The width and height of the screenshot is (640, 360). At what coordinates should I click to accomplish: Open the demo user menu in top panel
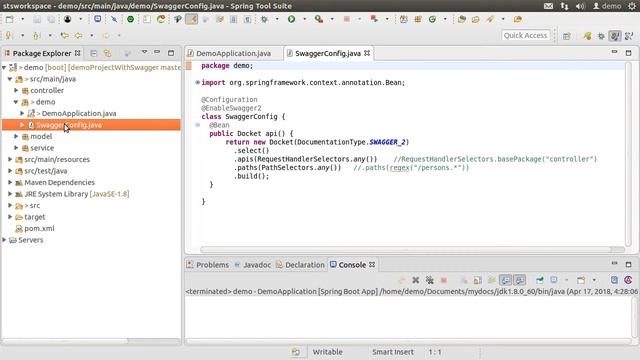point(607,6)
